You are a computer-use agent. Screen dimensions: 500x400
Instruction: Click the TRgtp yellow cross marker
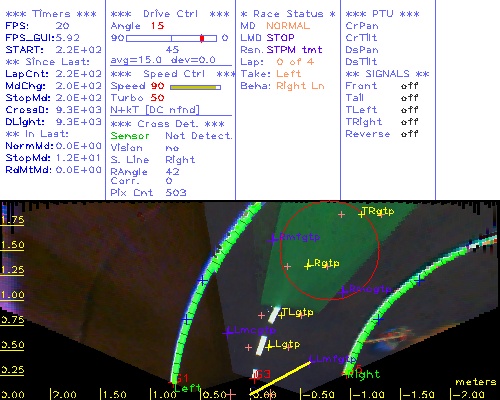point(362,214)
